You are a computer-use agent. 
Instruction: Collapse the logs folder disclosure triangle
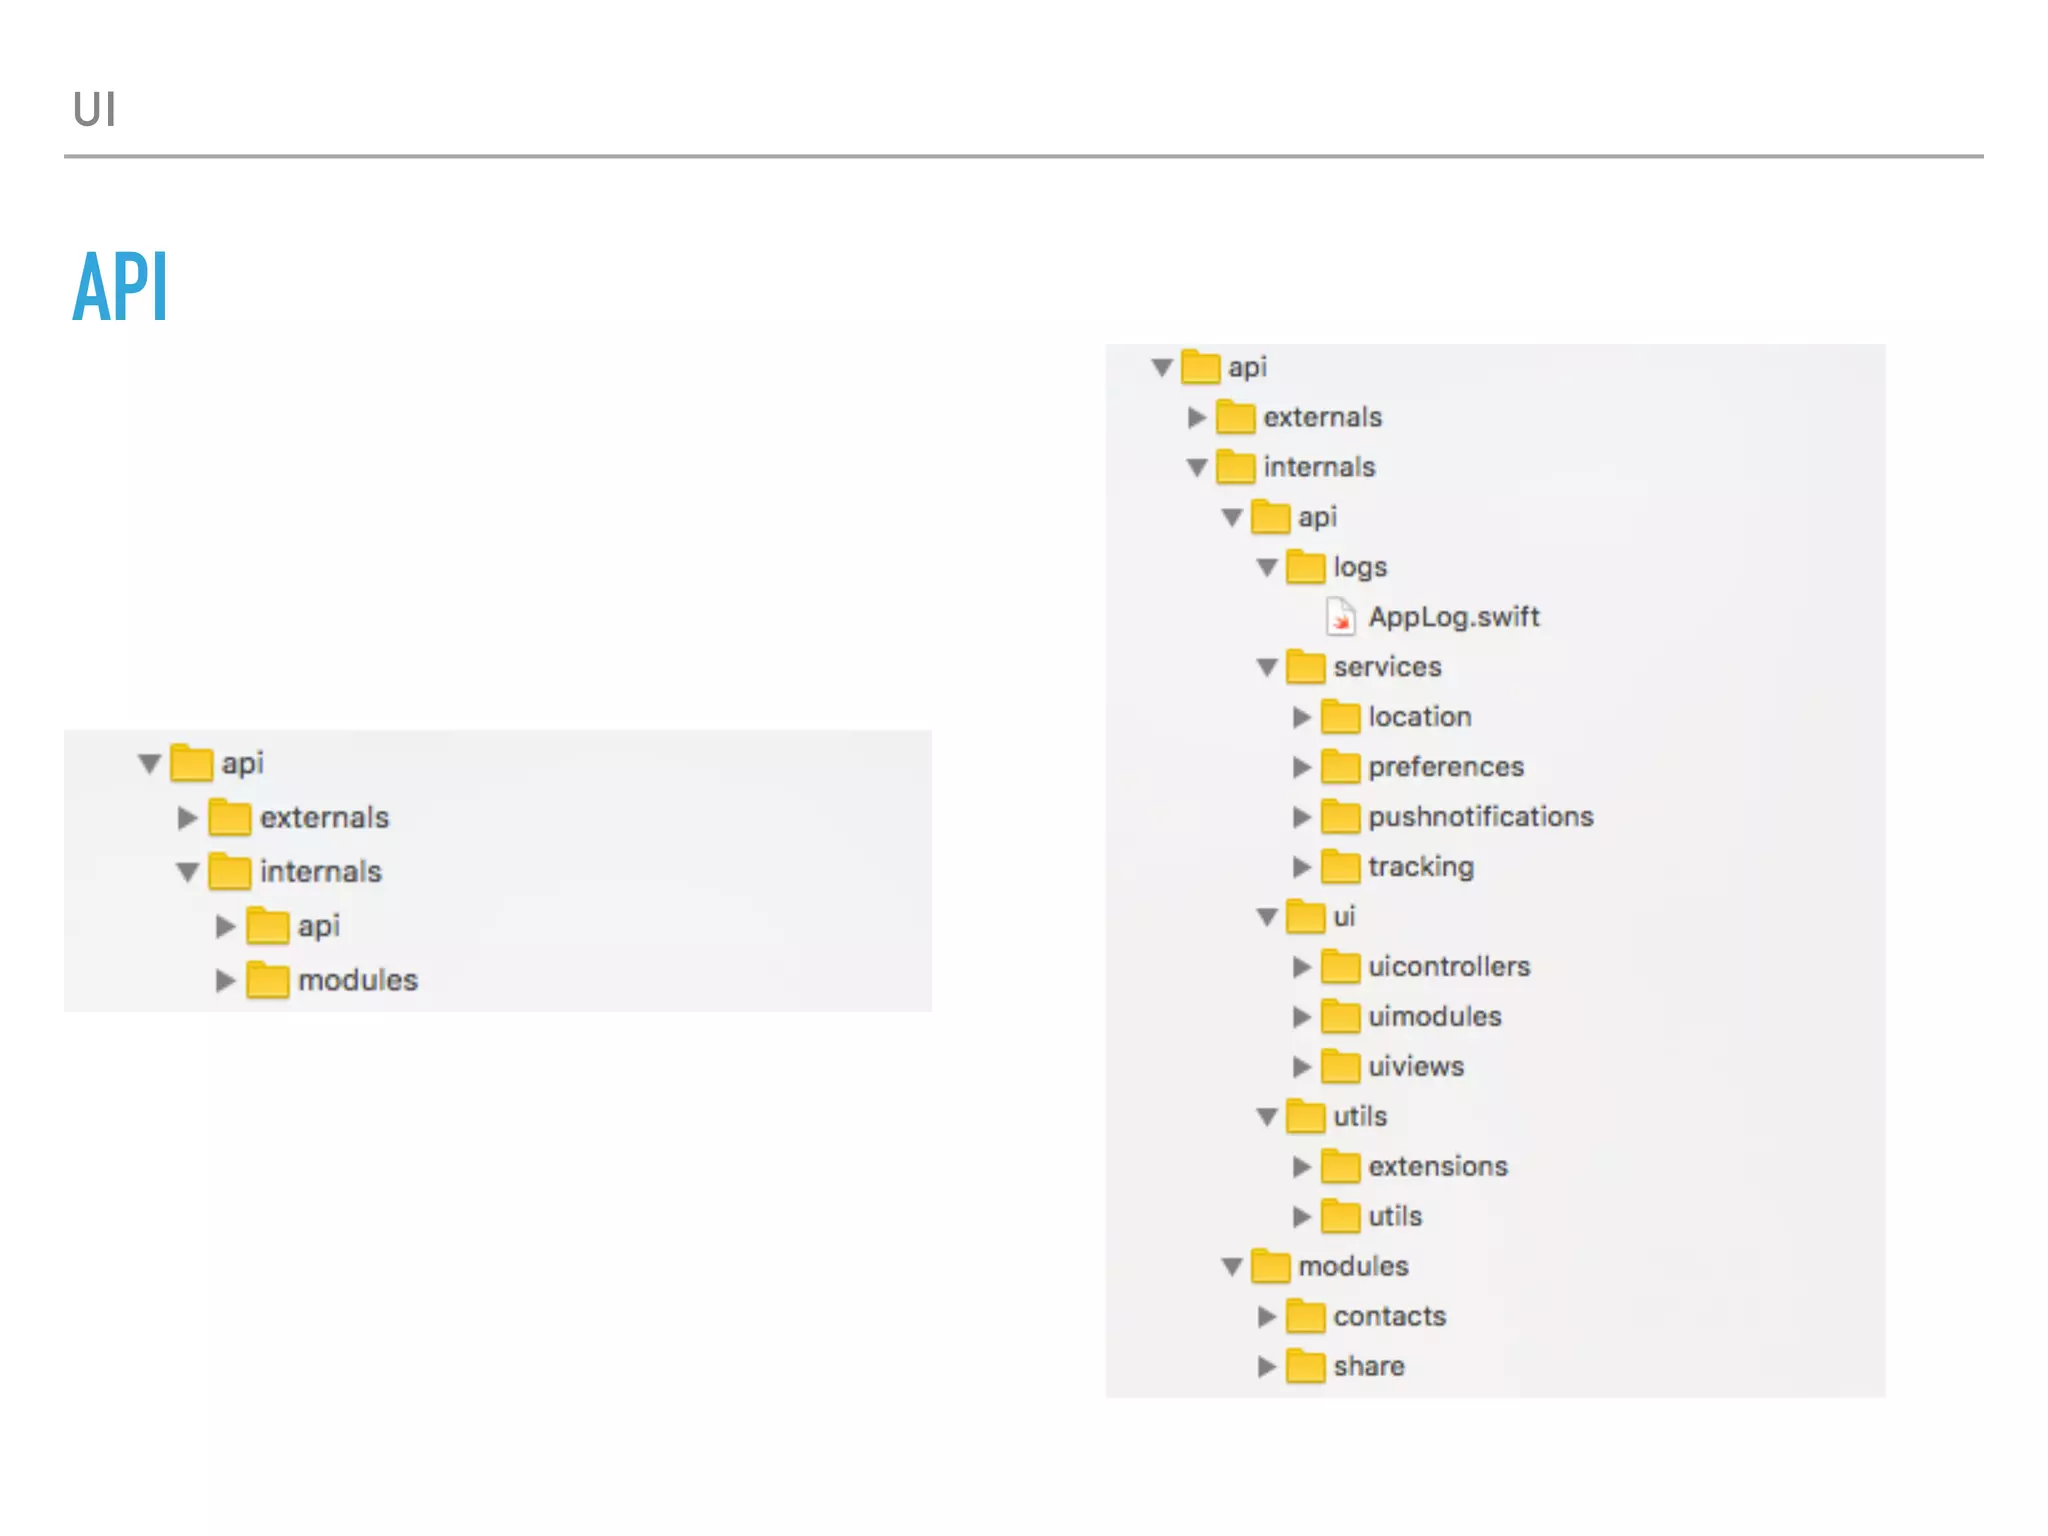click(1267, 567)
